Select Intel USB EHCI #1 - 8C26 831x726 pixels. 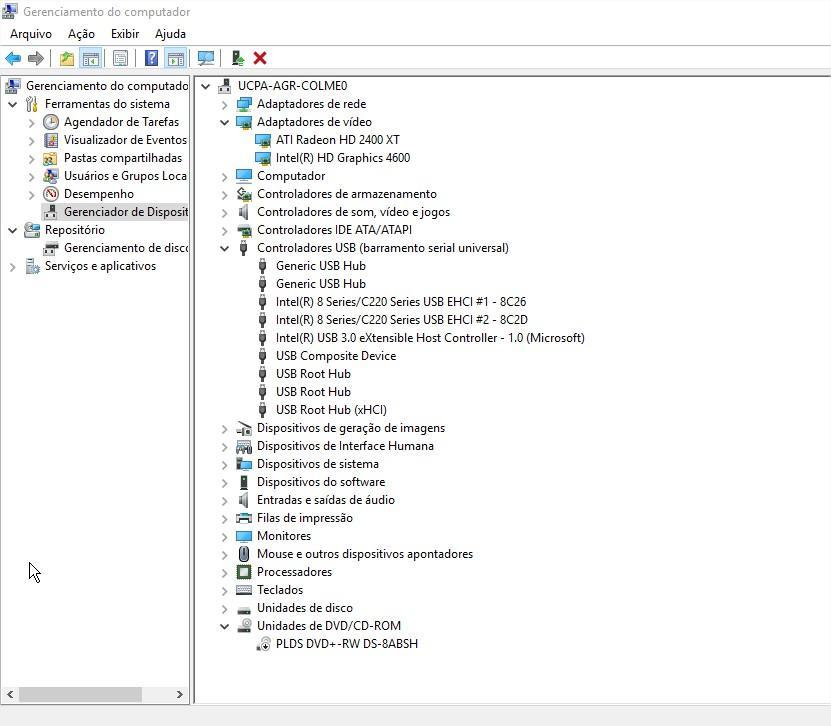pyautogui.click(x=401, y=302)
